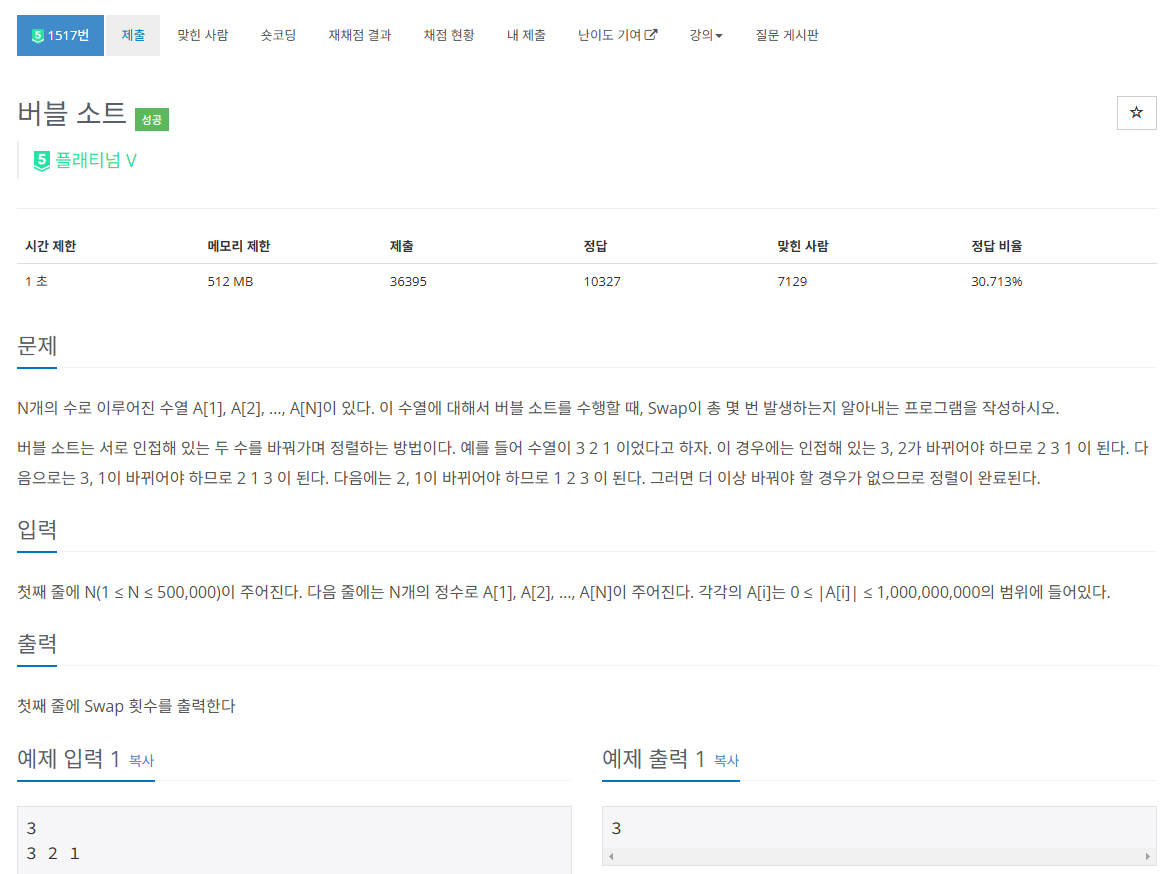Expand the 강의 menu chevron arrow
This screenshot has width=1164, height=874.
click(721, 34)
